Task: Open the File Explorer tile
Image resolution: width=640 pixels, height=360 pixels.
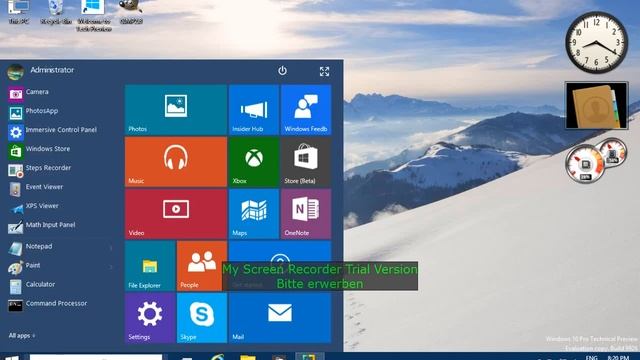Action: 150,266
